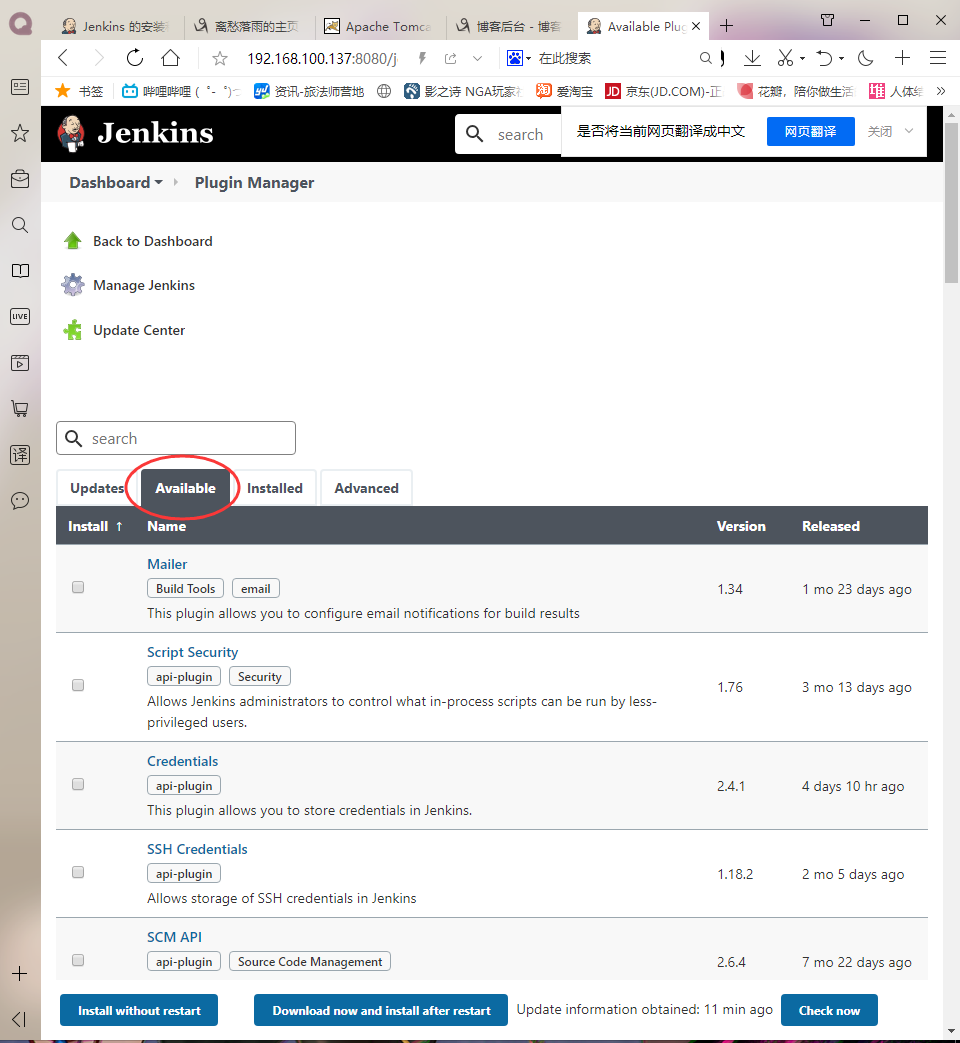Click the page vertical scrollbar thumb

point(951,203)
